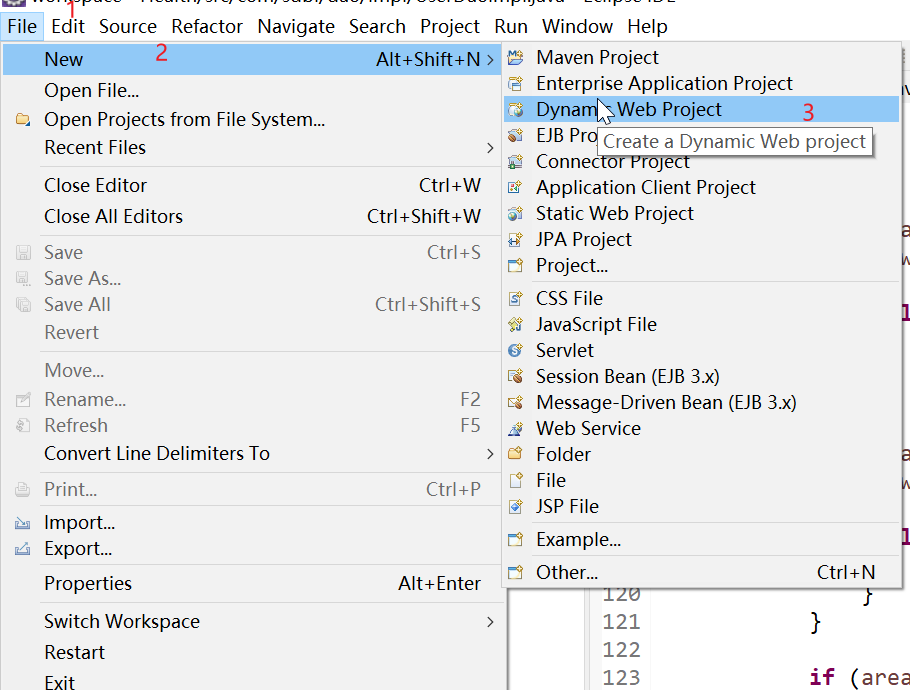
Task: Click the JSP File icon
Action: pyautogui.click(x=516, y=507)
